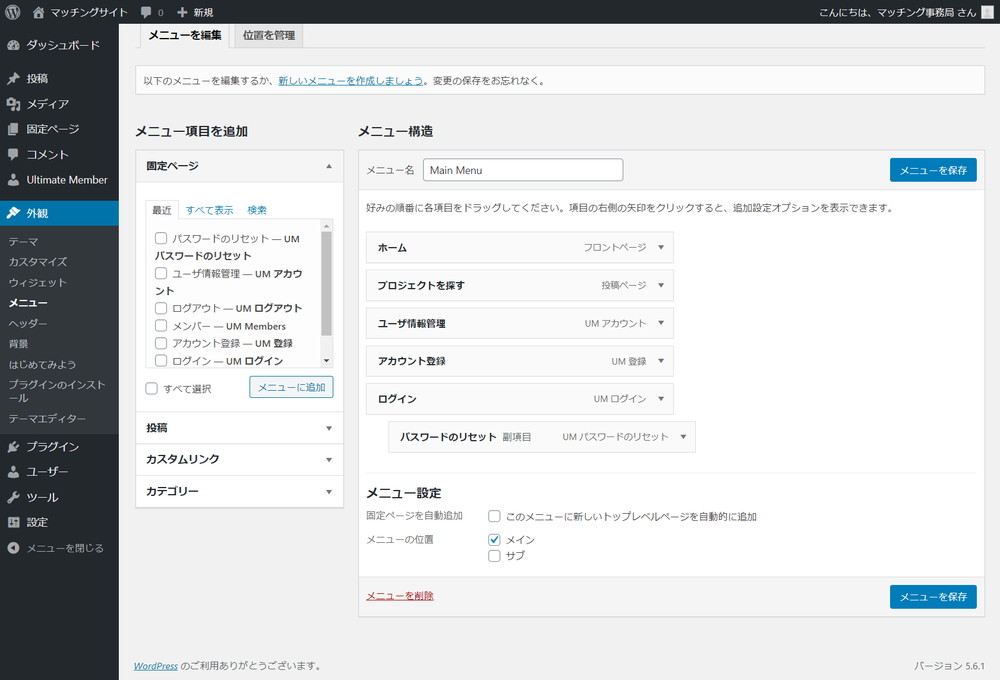Screen dimensions: 1000x680
Task: Click the Ultimate Member person icon
Action: [x=13, y=180]
